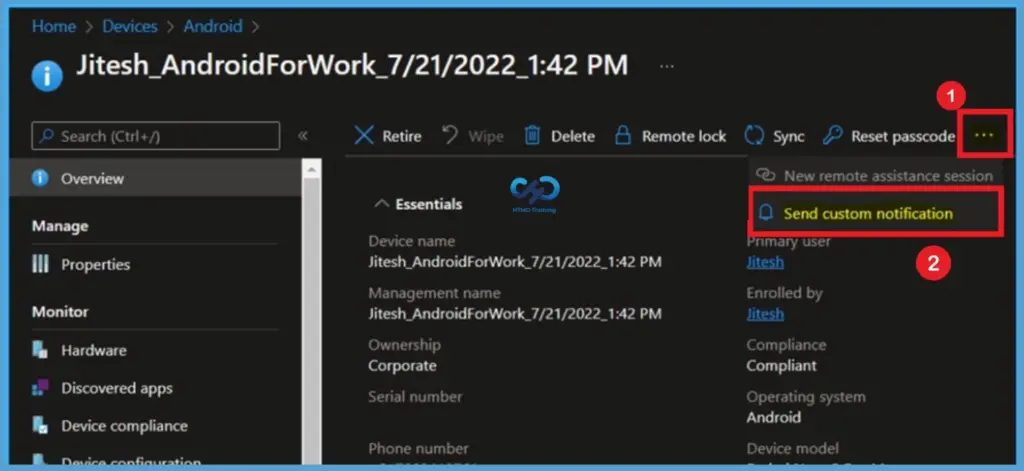Go to Home breadcrumb
Image resolution: width=1024 pixels, height=471 pixels.
[x=54, y=26]
